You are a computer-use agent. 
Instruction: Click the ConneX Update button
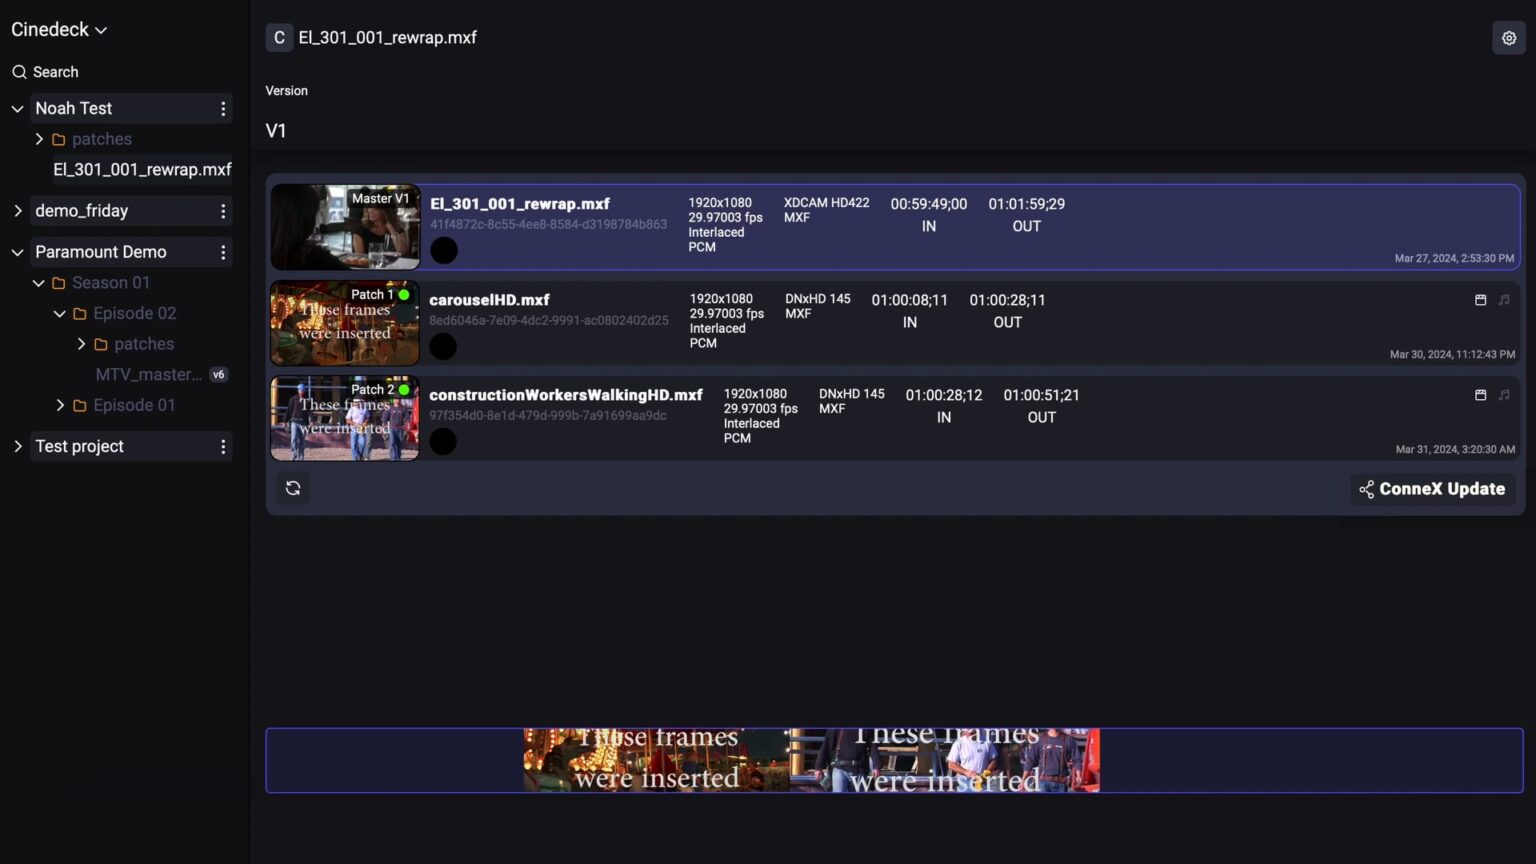pyautogui.click(x=1432, y=489)
